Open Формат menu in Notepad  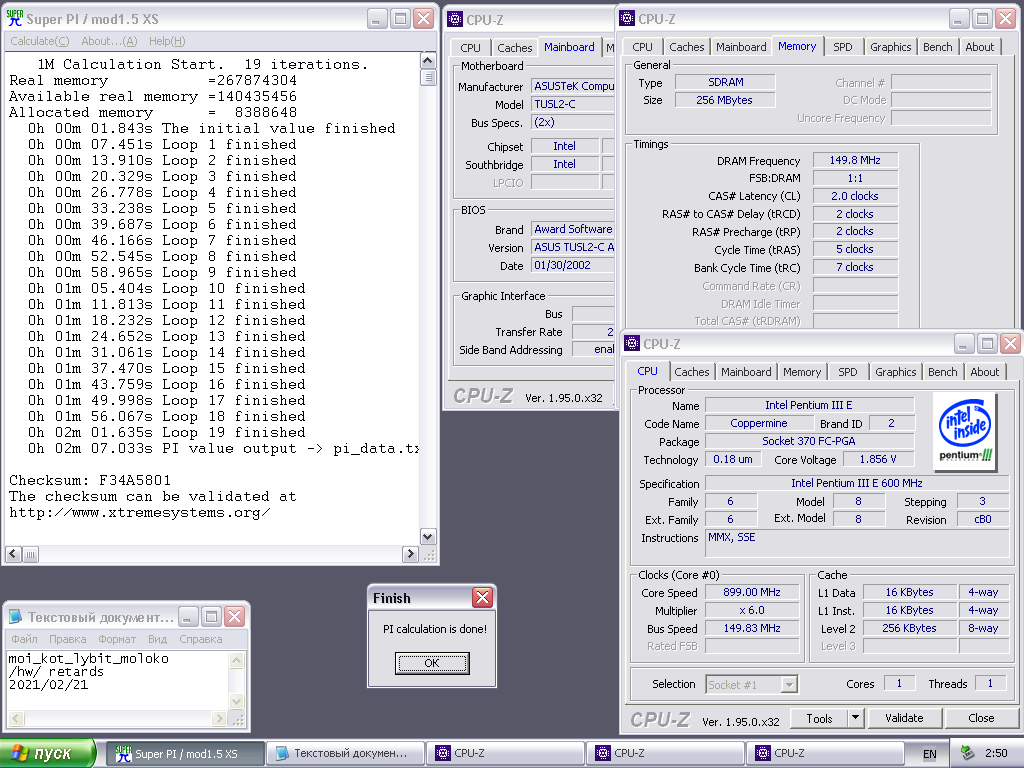point(117,639)
